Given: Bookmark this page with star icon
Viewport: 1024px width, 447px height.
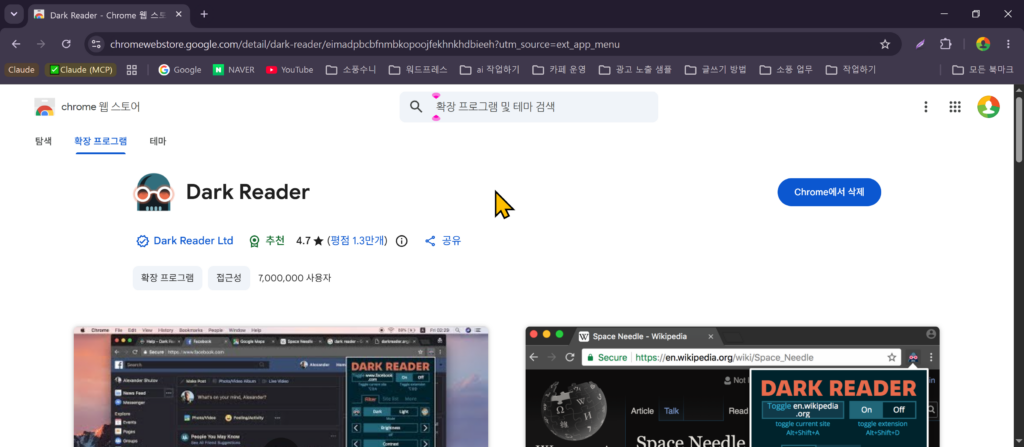Looking at the screenshot, I should (885, 44).
